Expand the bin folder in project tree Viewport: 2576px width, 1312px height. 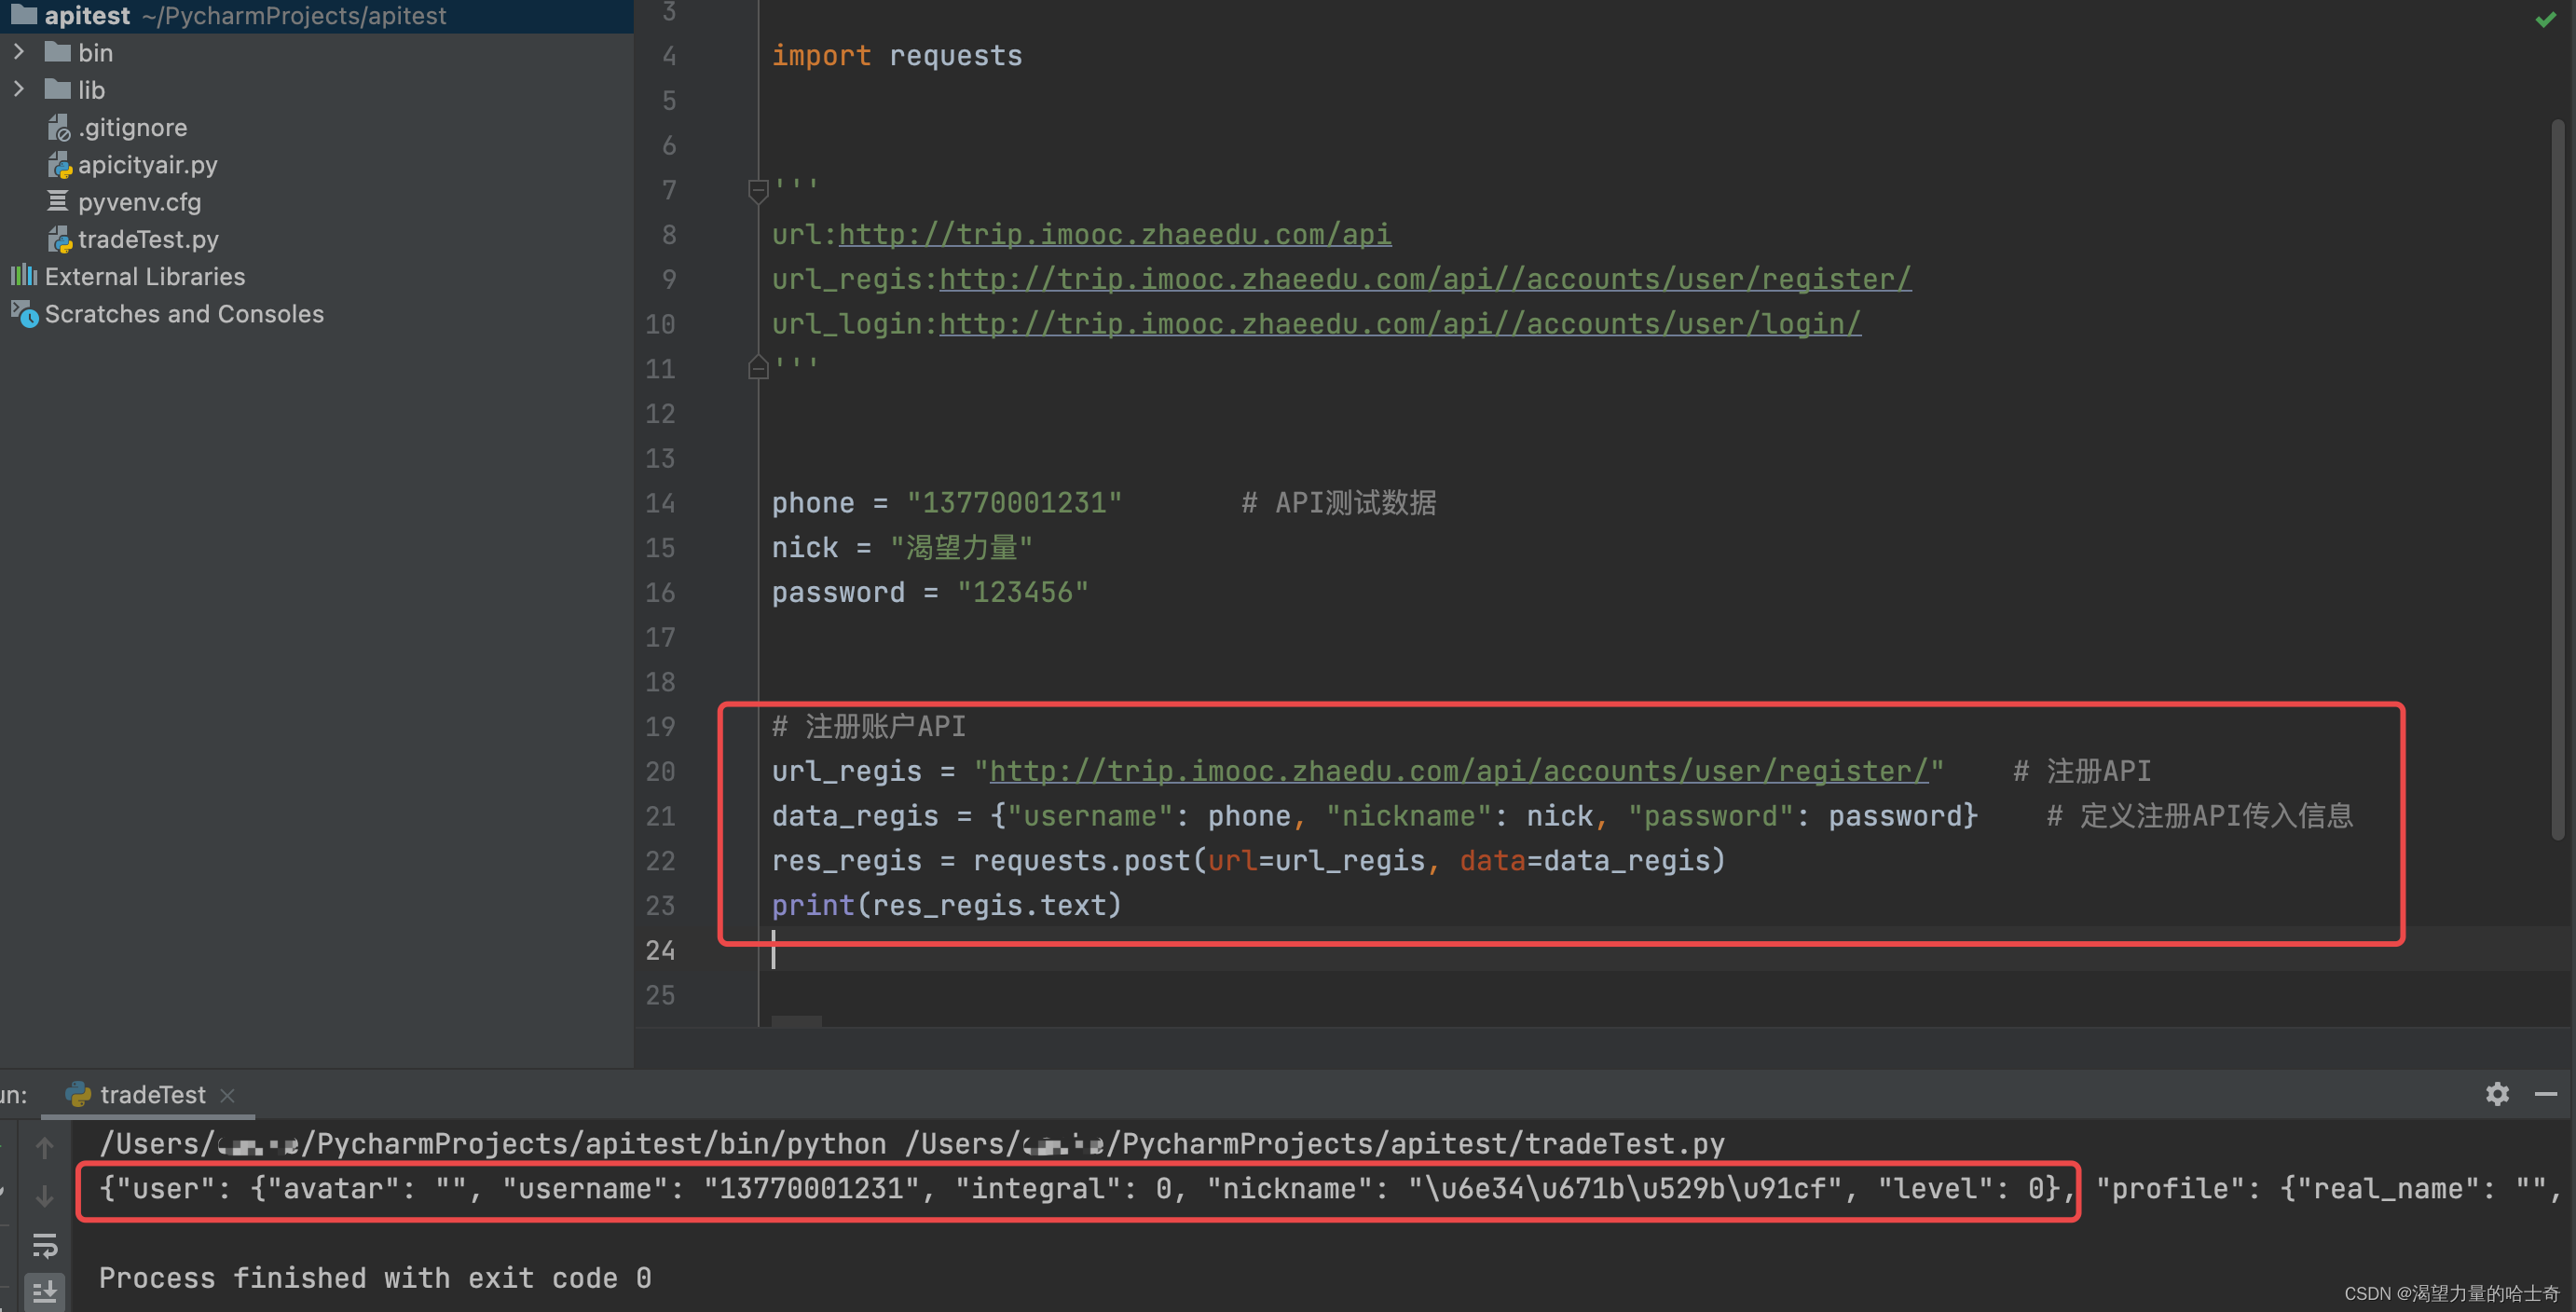click(13, 52)
